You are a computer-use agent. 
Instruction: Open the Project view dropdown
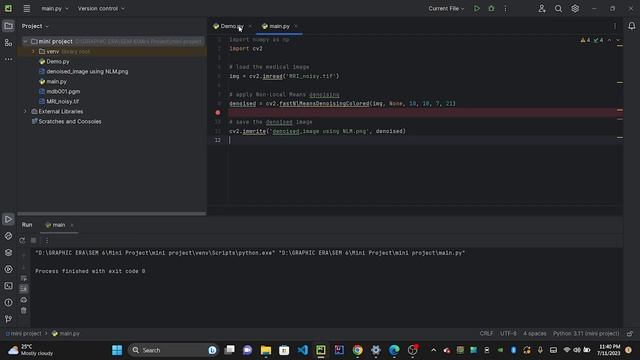coord(35,26)
